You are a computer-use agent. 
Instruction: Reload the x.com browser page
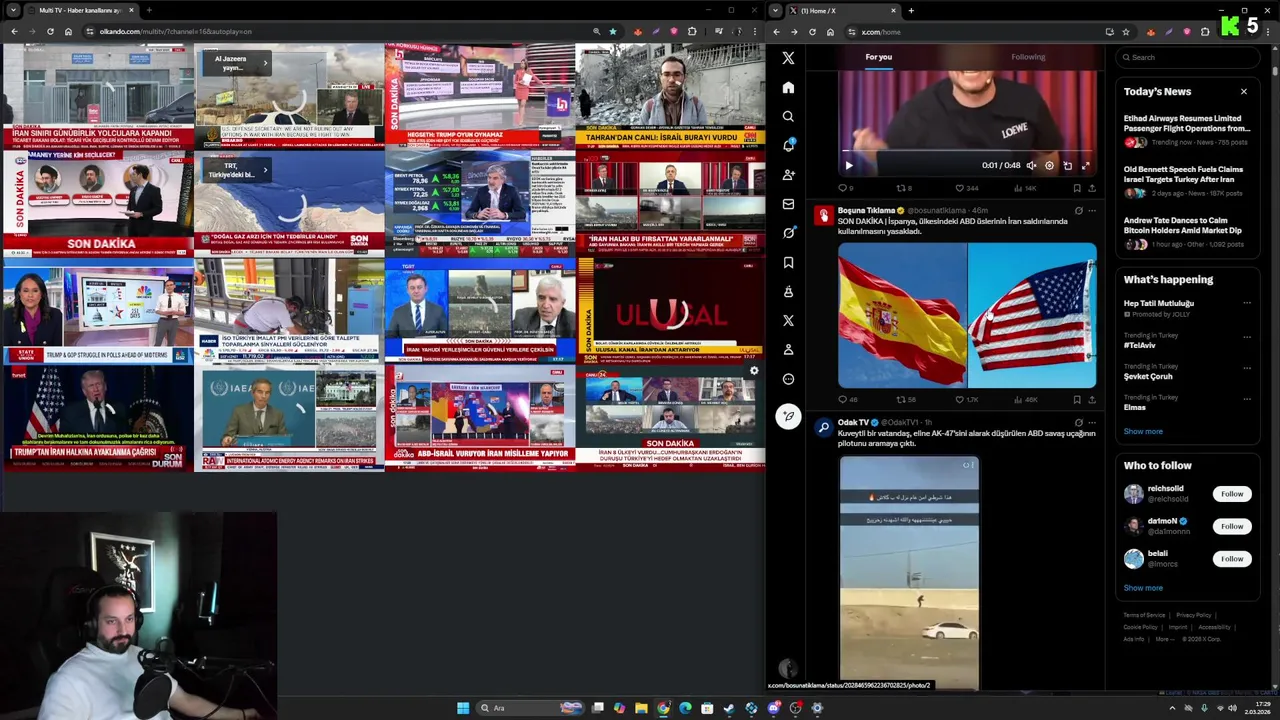[x=812, y=31]
